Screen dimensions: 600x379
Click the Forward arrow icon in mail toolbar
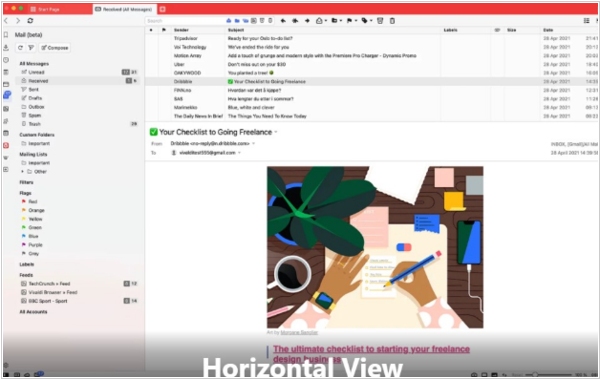[307, 21]
